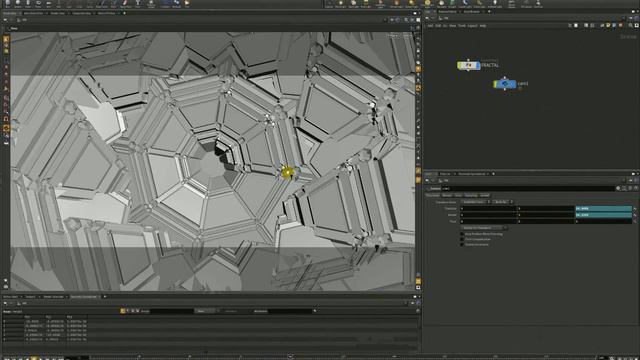640x360 pixels.
Task: Open the Transform Order dropdown
Action: pyautogui.click(x=476, y=202)
